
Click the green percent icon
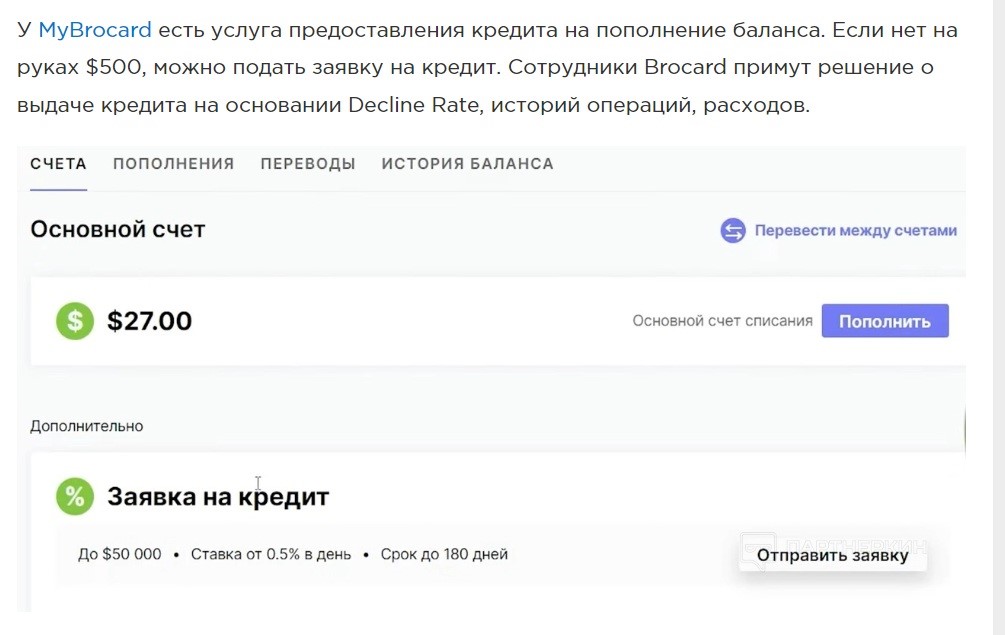point(74,496)
